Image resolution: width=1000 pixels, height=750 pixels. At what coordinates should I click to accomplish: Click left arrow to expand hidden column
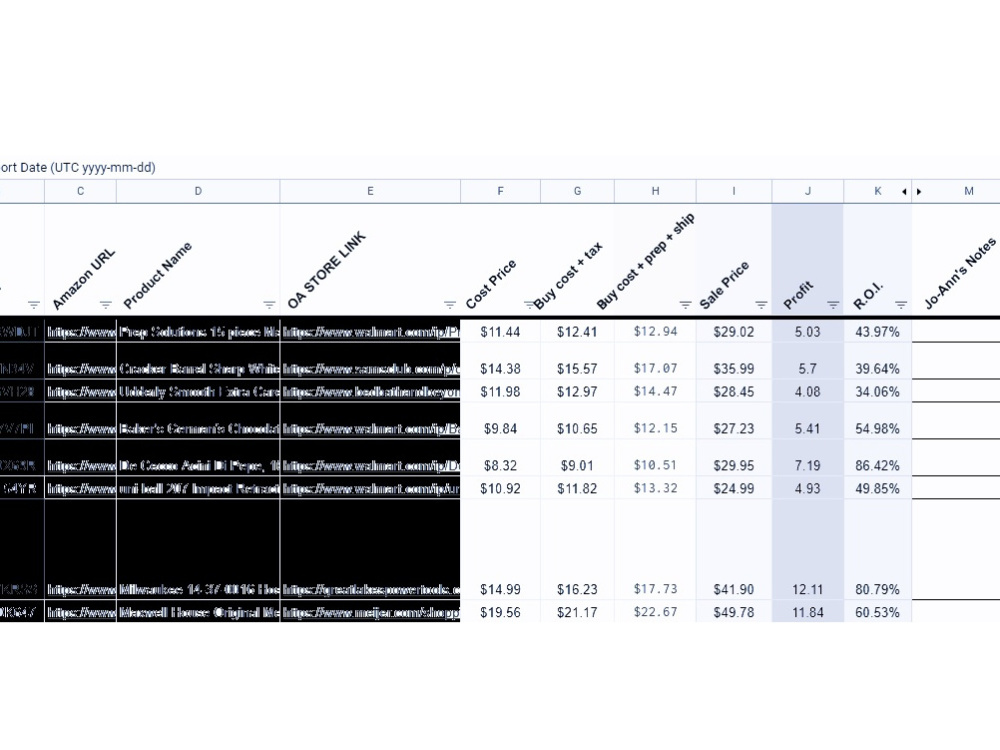tap(904, 191)
